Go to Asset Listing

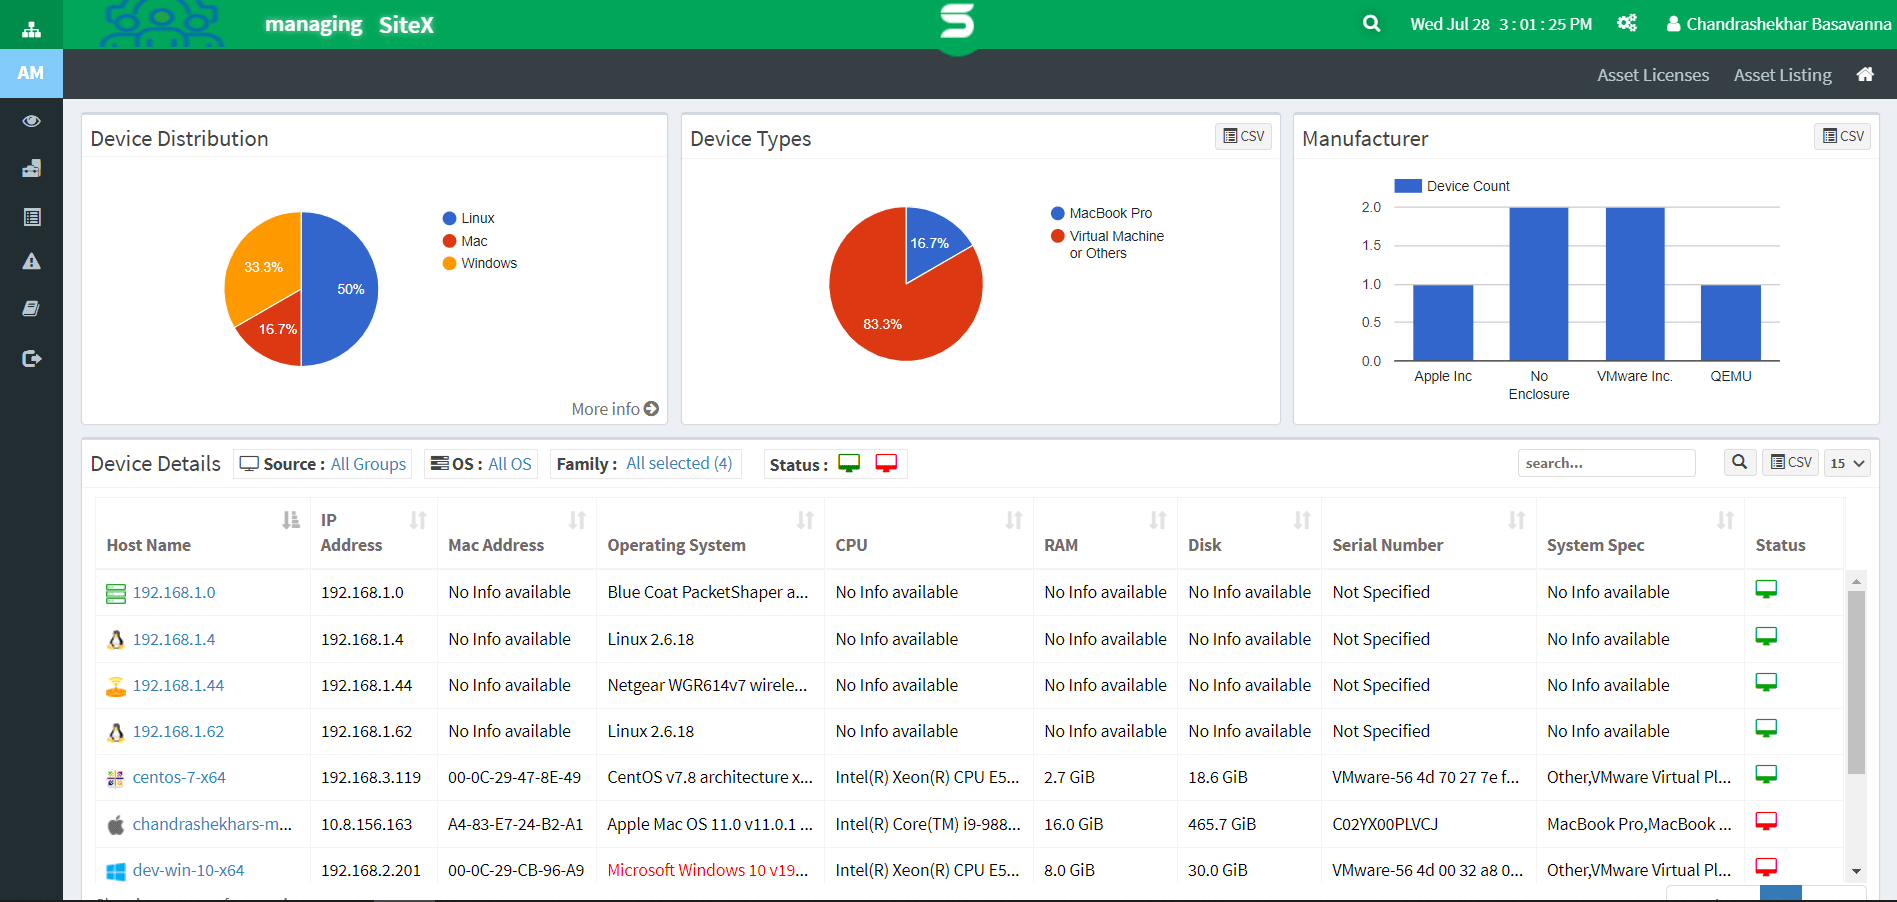click(1783, 75)
